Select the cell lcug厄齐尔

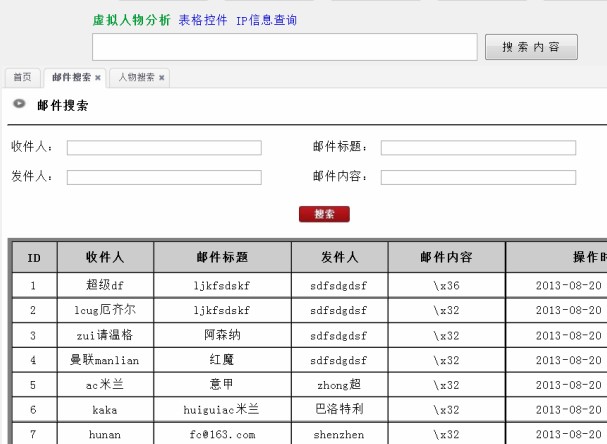click(x=105, y=310)
